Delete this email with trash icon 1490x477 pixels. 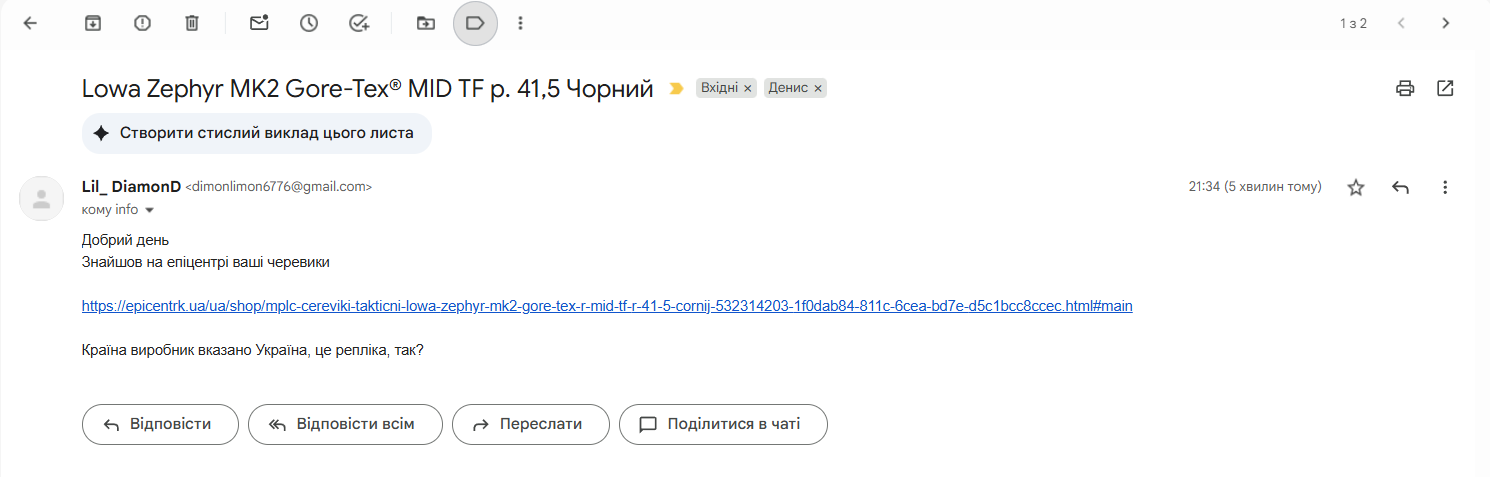click(192, 23)
